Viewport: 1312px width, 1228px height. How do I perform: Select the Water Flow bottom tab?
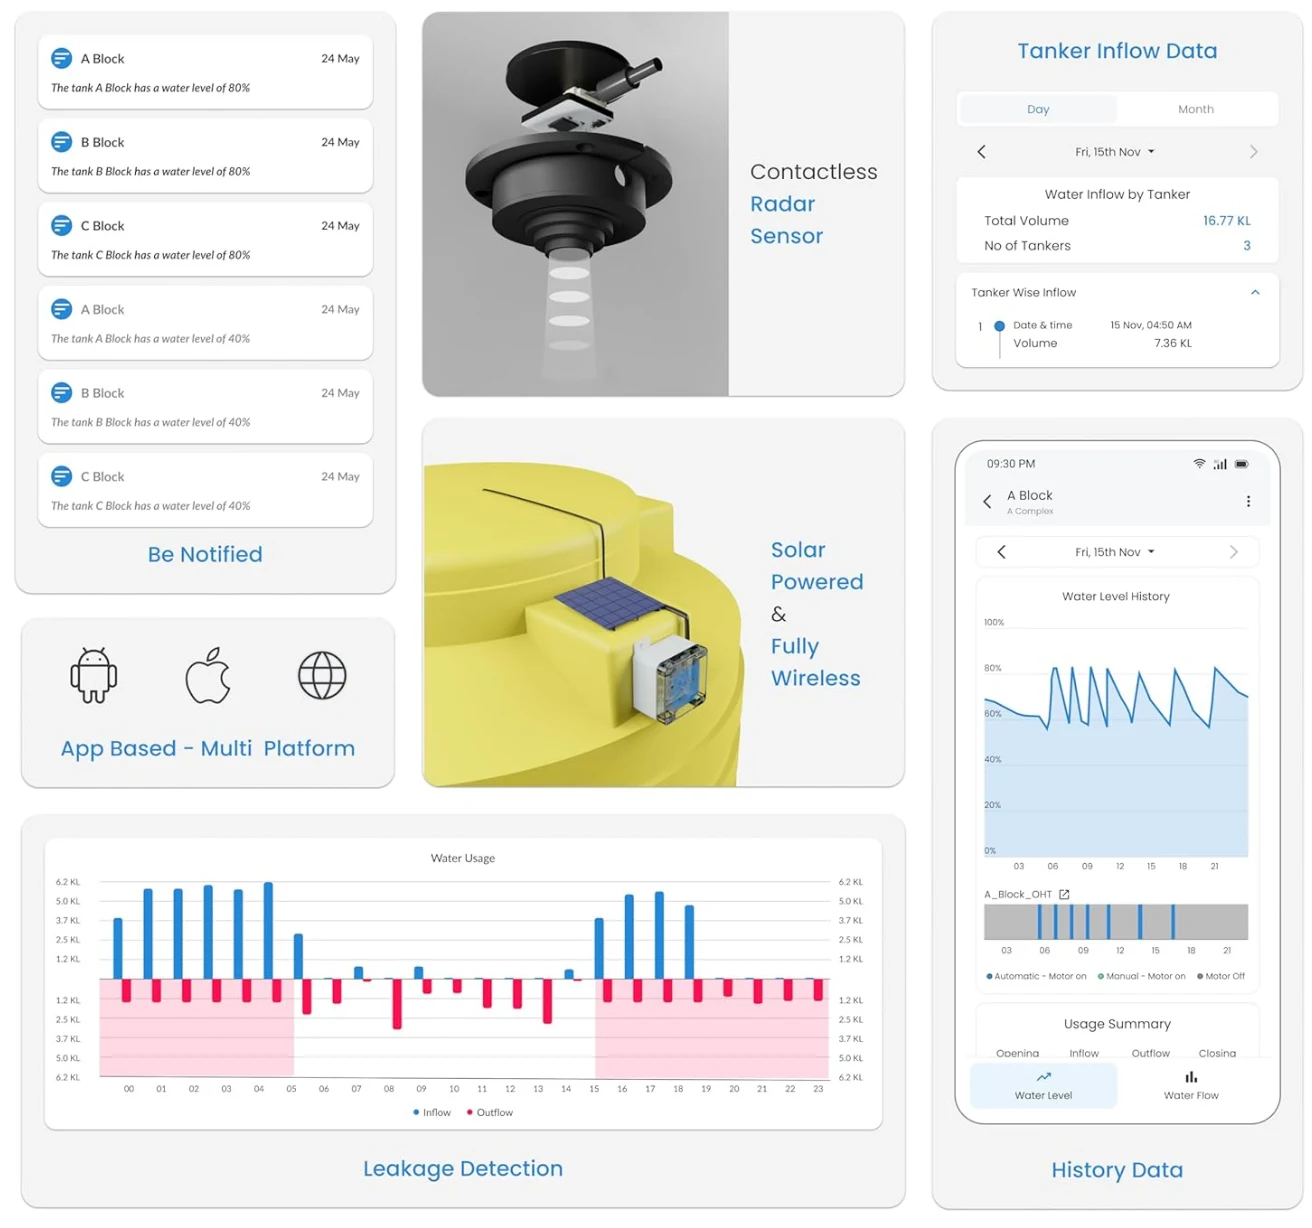(1191, 1085)
